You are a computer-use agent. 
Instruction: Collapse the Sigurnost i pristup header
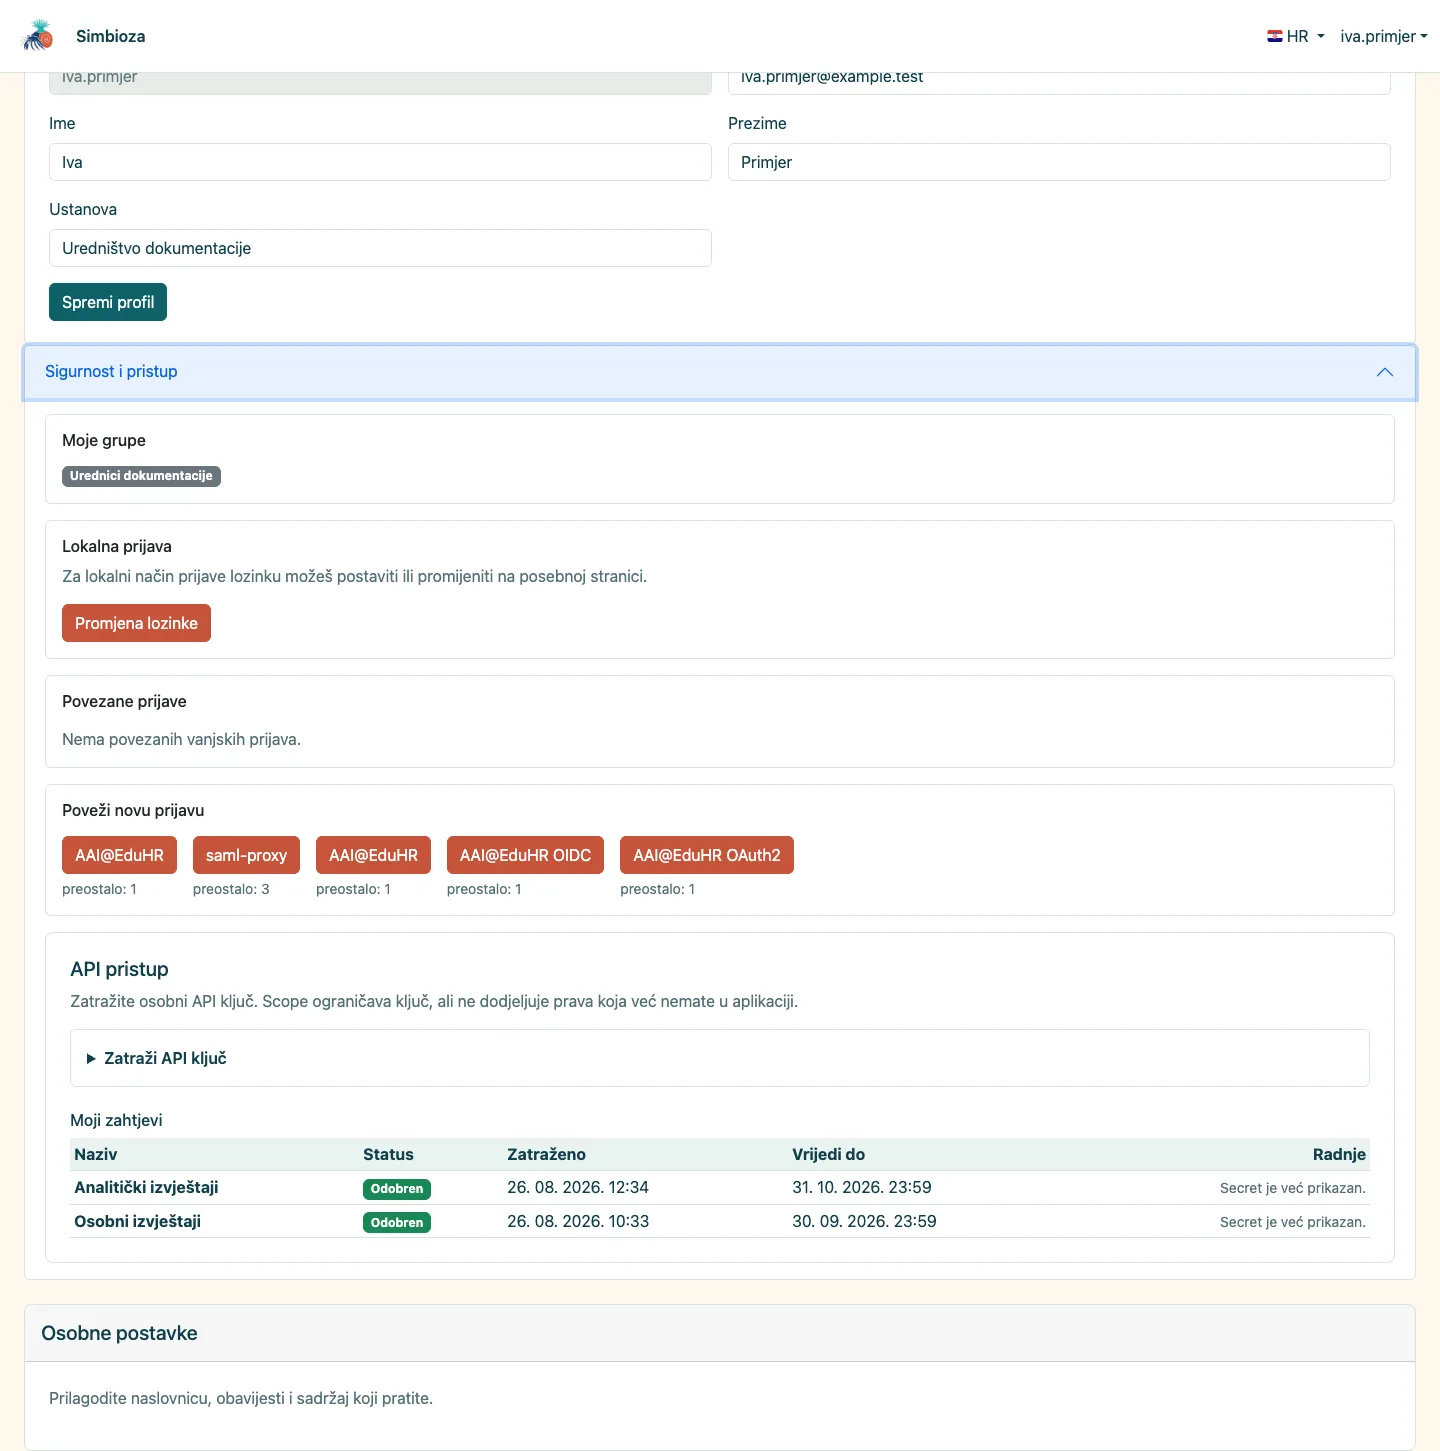tap(720, 372)
